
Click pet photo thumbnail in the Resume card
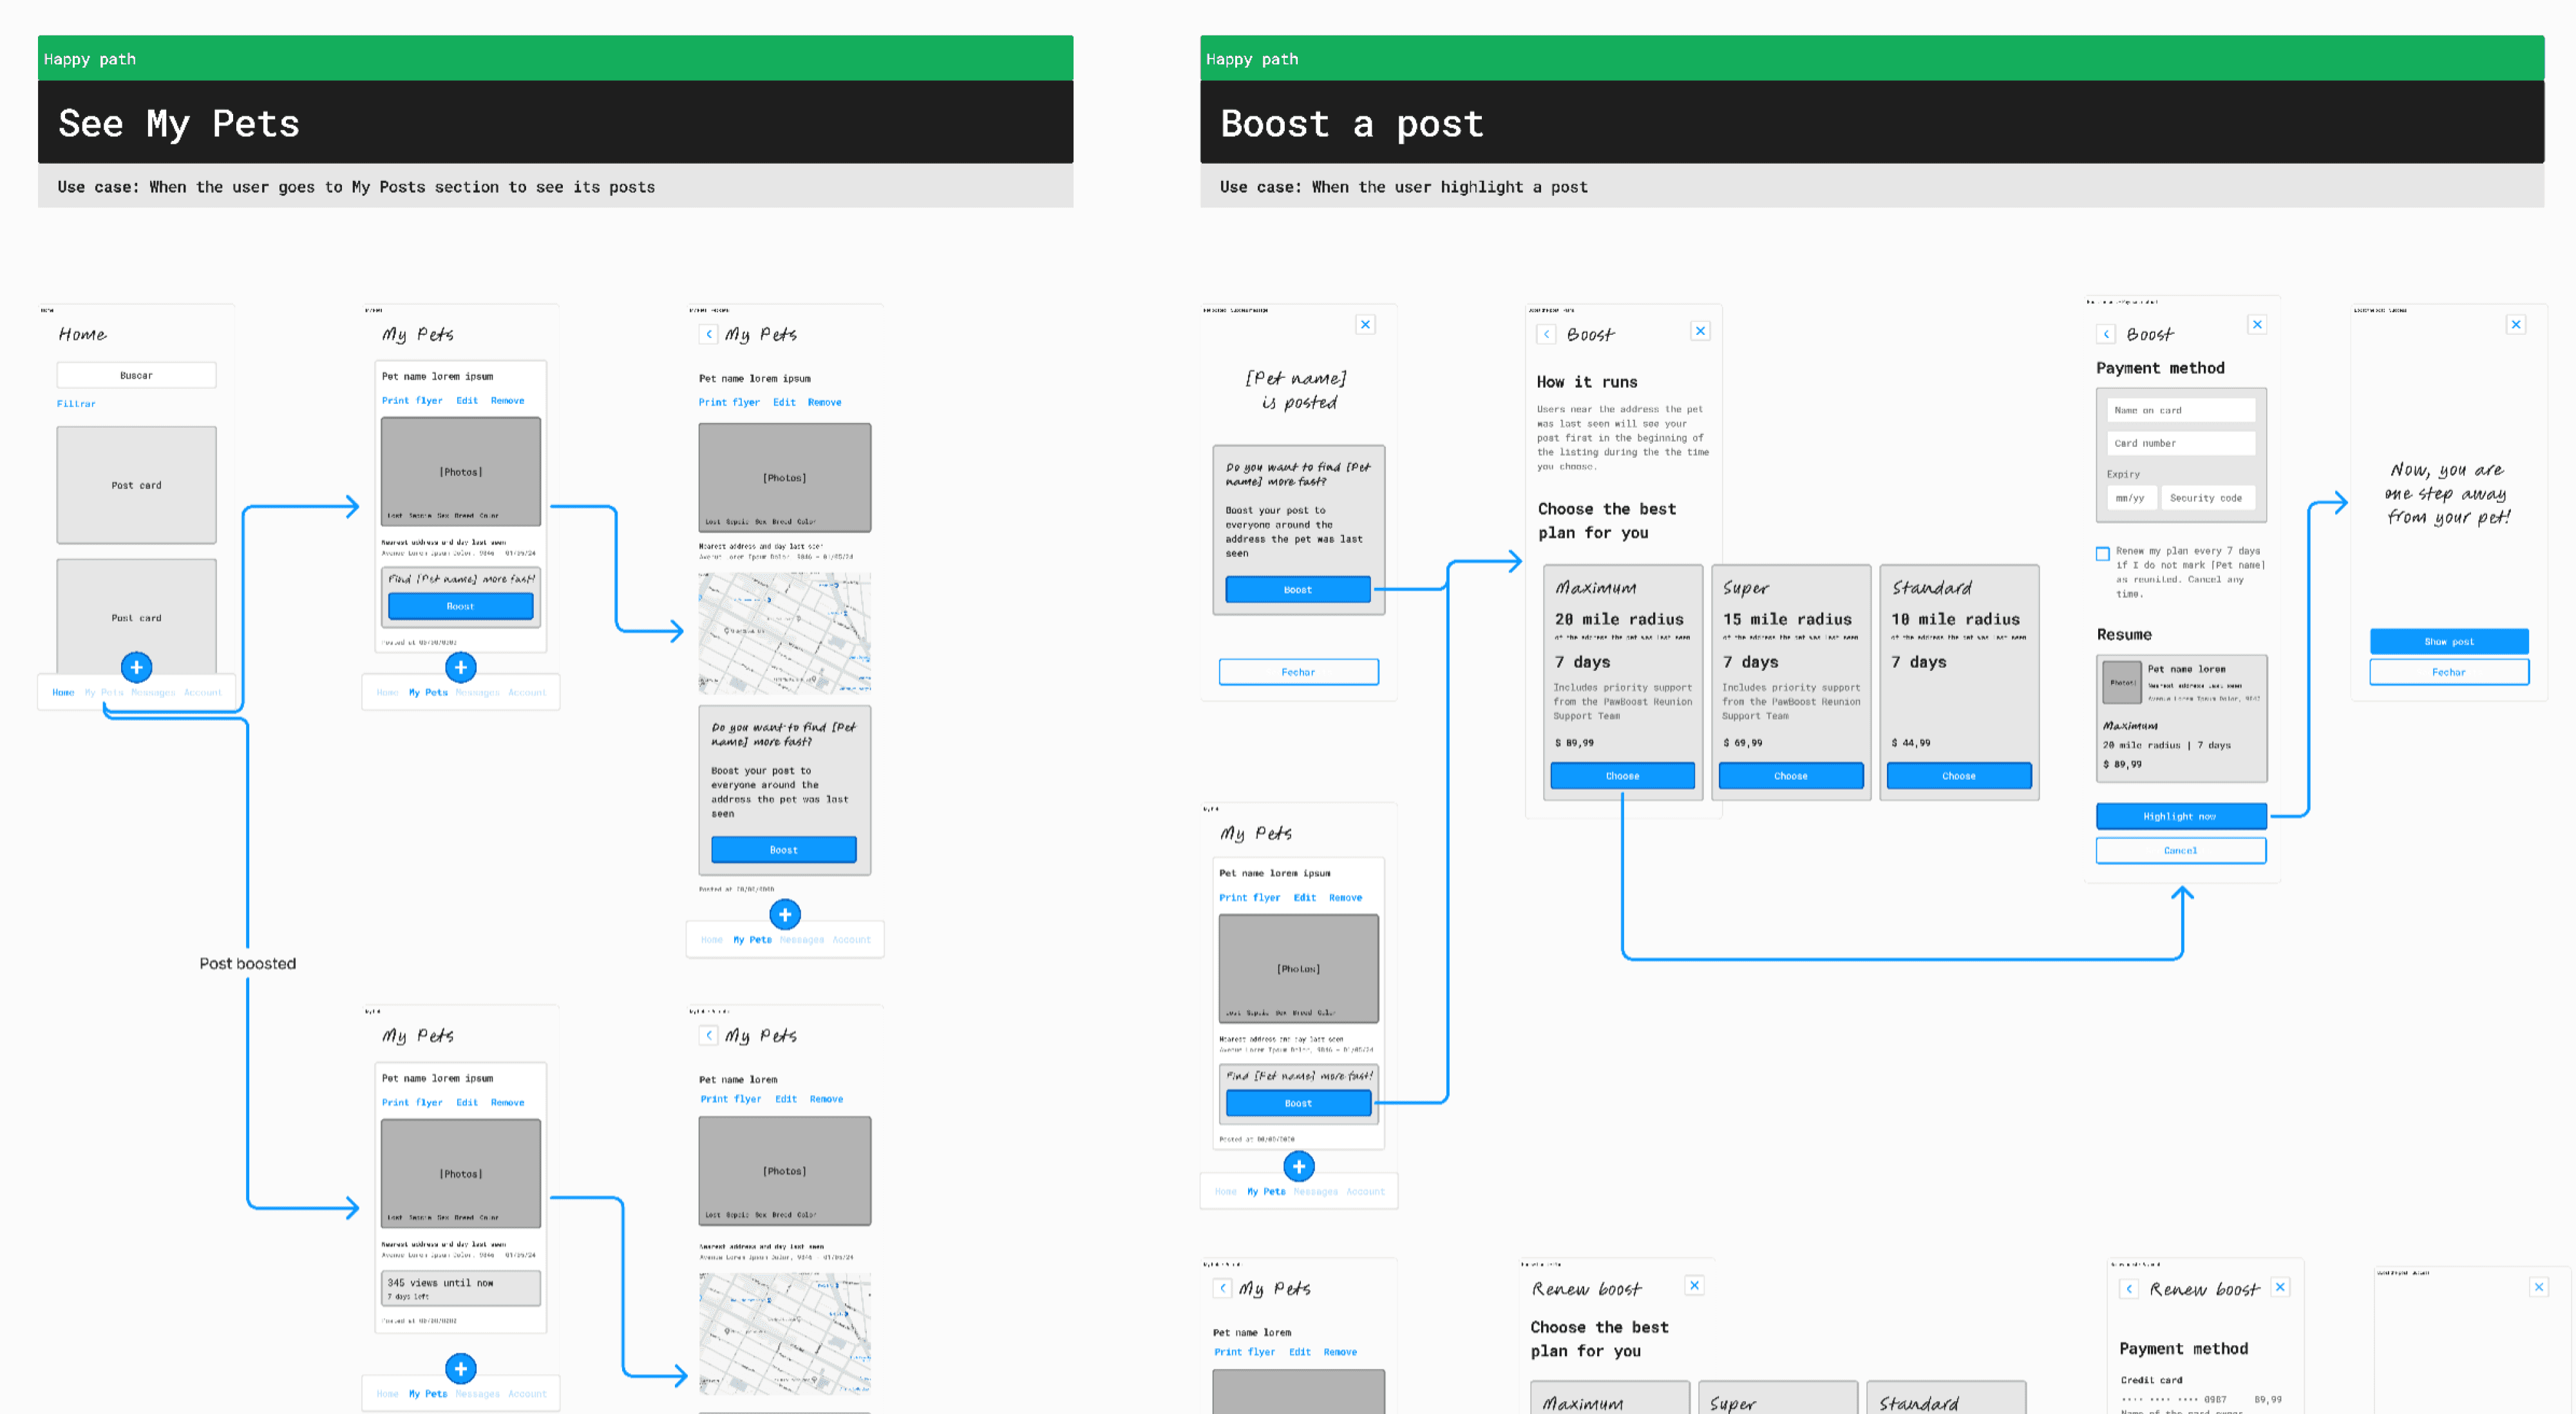pos(2122,682)
